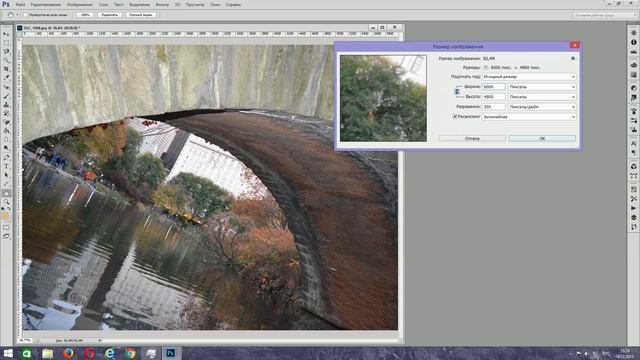Image resolution: width=640 pixels, height=360 pixels.
Task: Select the Rectangular Marquee tool
Action: (x=6, y=43)
